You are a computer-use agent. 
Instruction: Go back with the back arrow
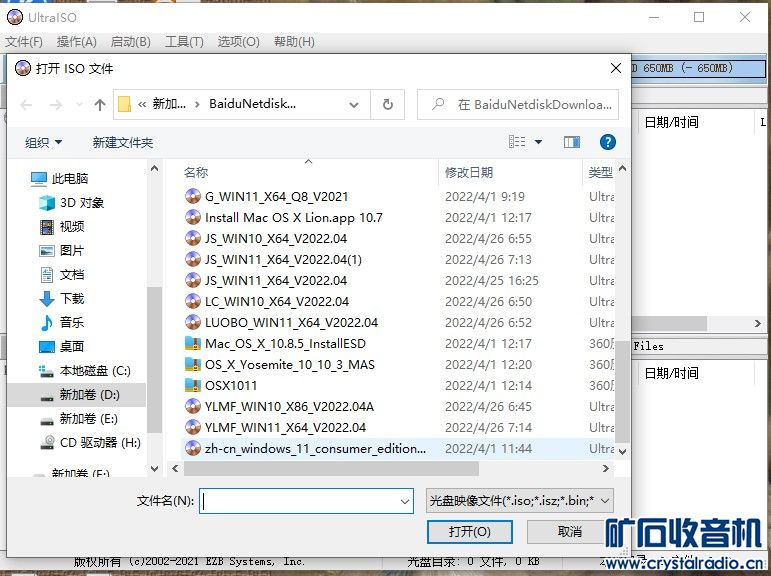point(26,104)
